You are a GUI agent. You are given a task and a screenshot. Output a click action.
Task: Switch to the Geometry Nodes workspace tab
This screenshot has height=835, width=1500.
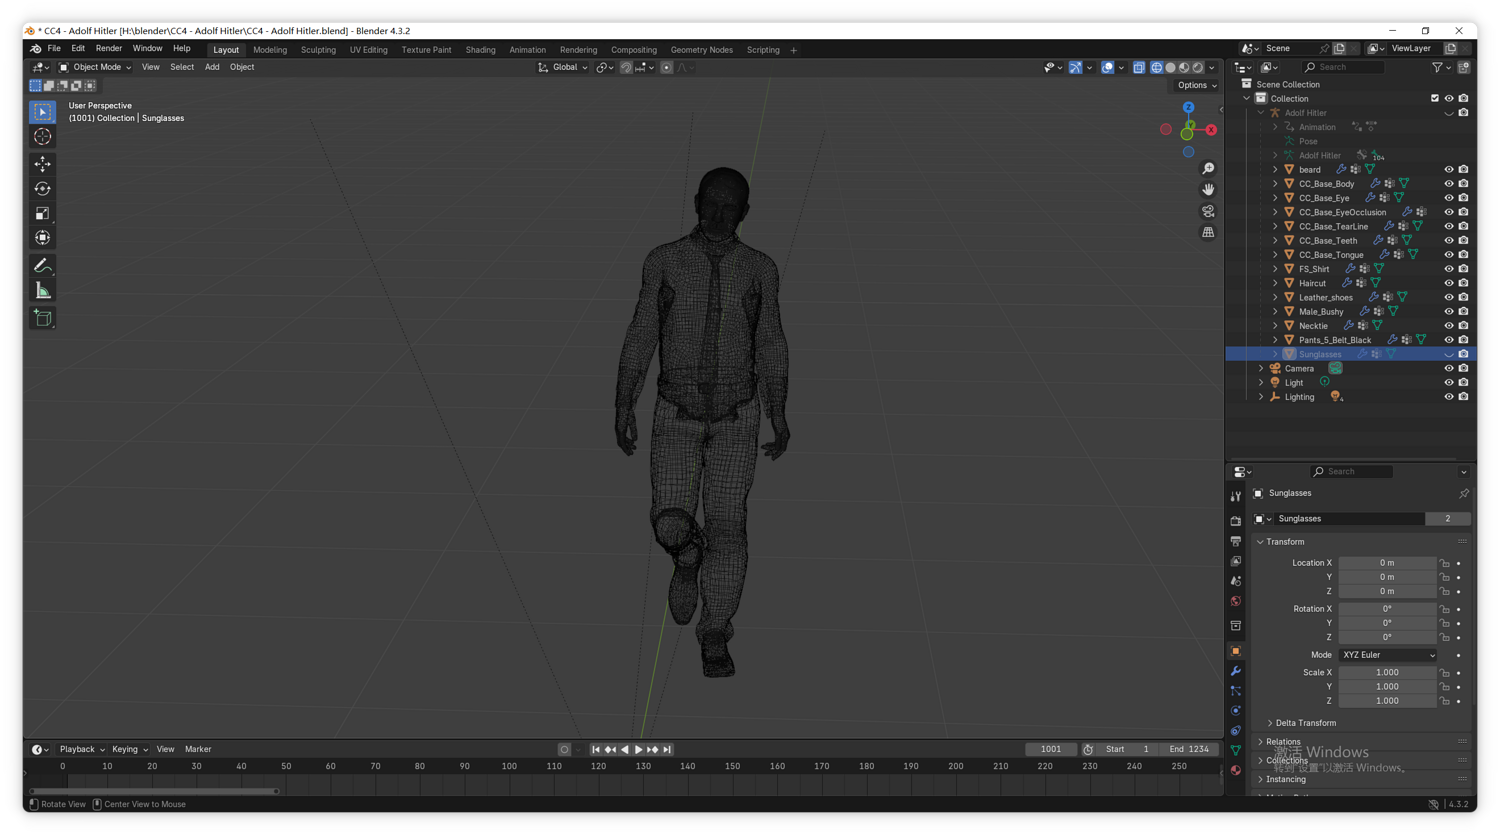tap(701, 50)
